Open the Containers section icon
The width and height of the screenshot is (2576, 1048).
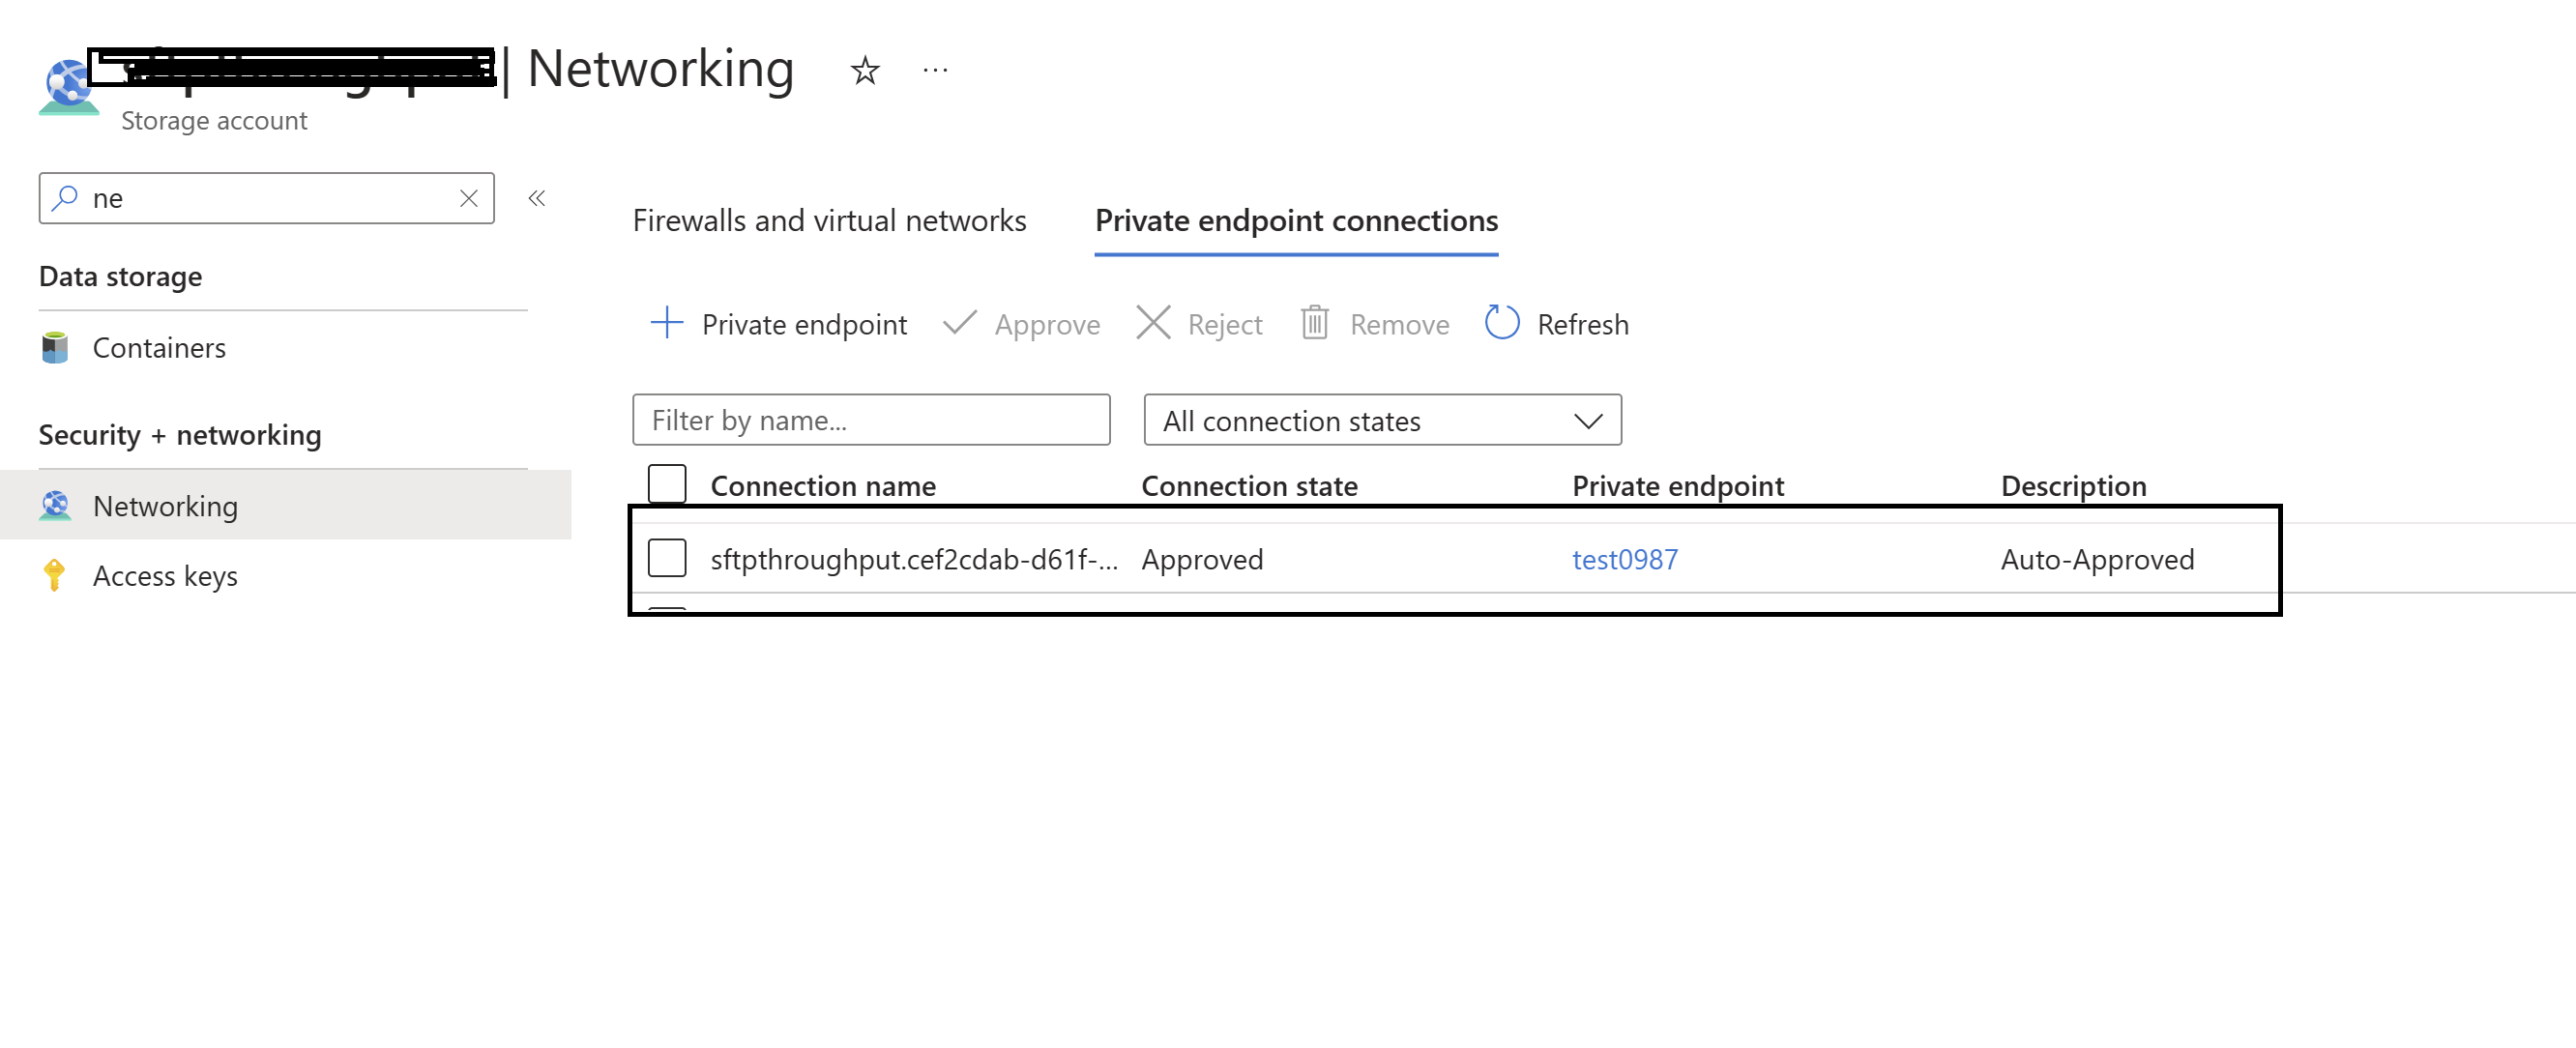[x=55, y=347]
